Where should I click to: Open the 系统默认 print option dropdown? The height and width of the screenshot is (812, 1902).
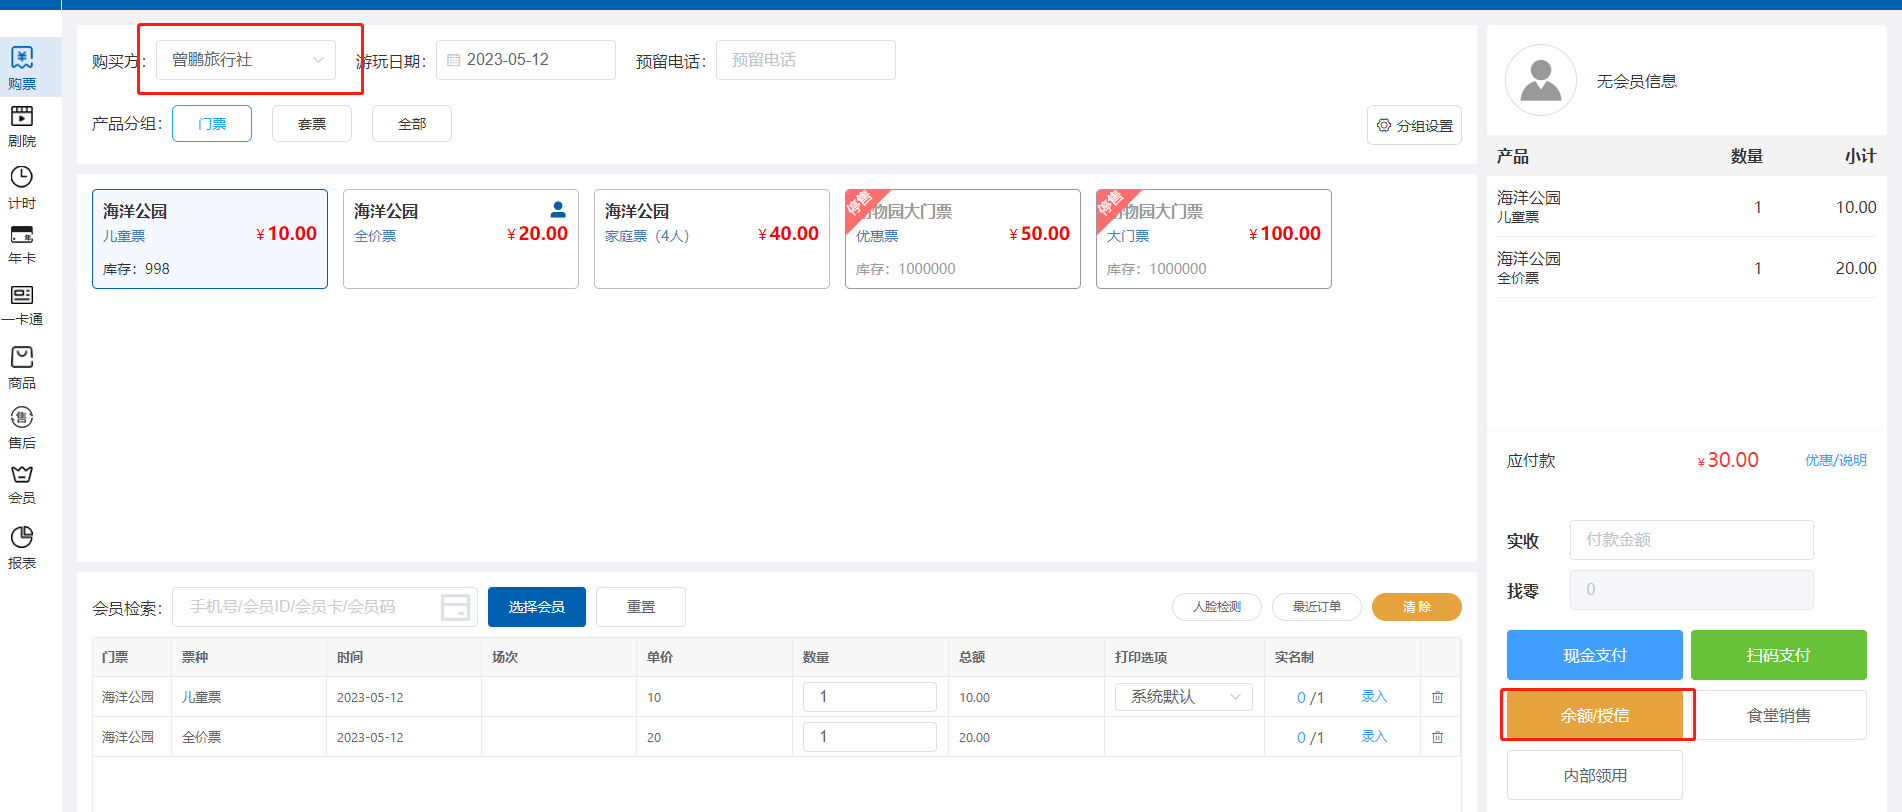(x=1183, y=697)
